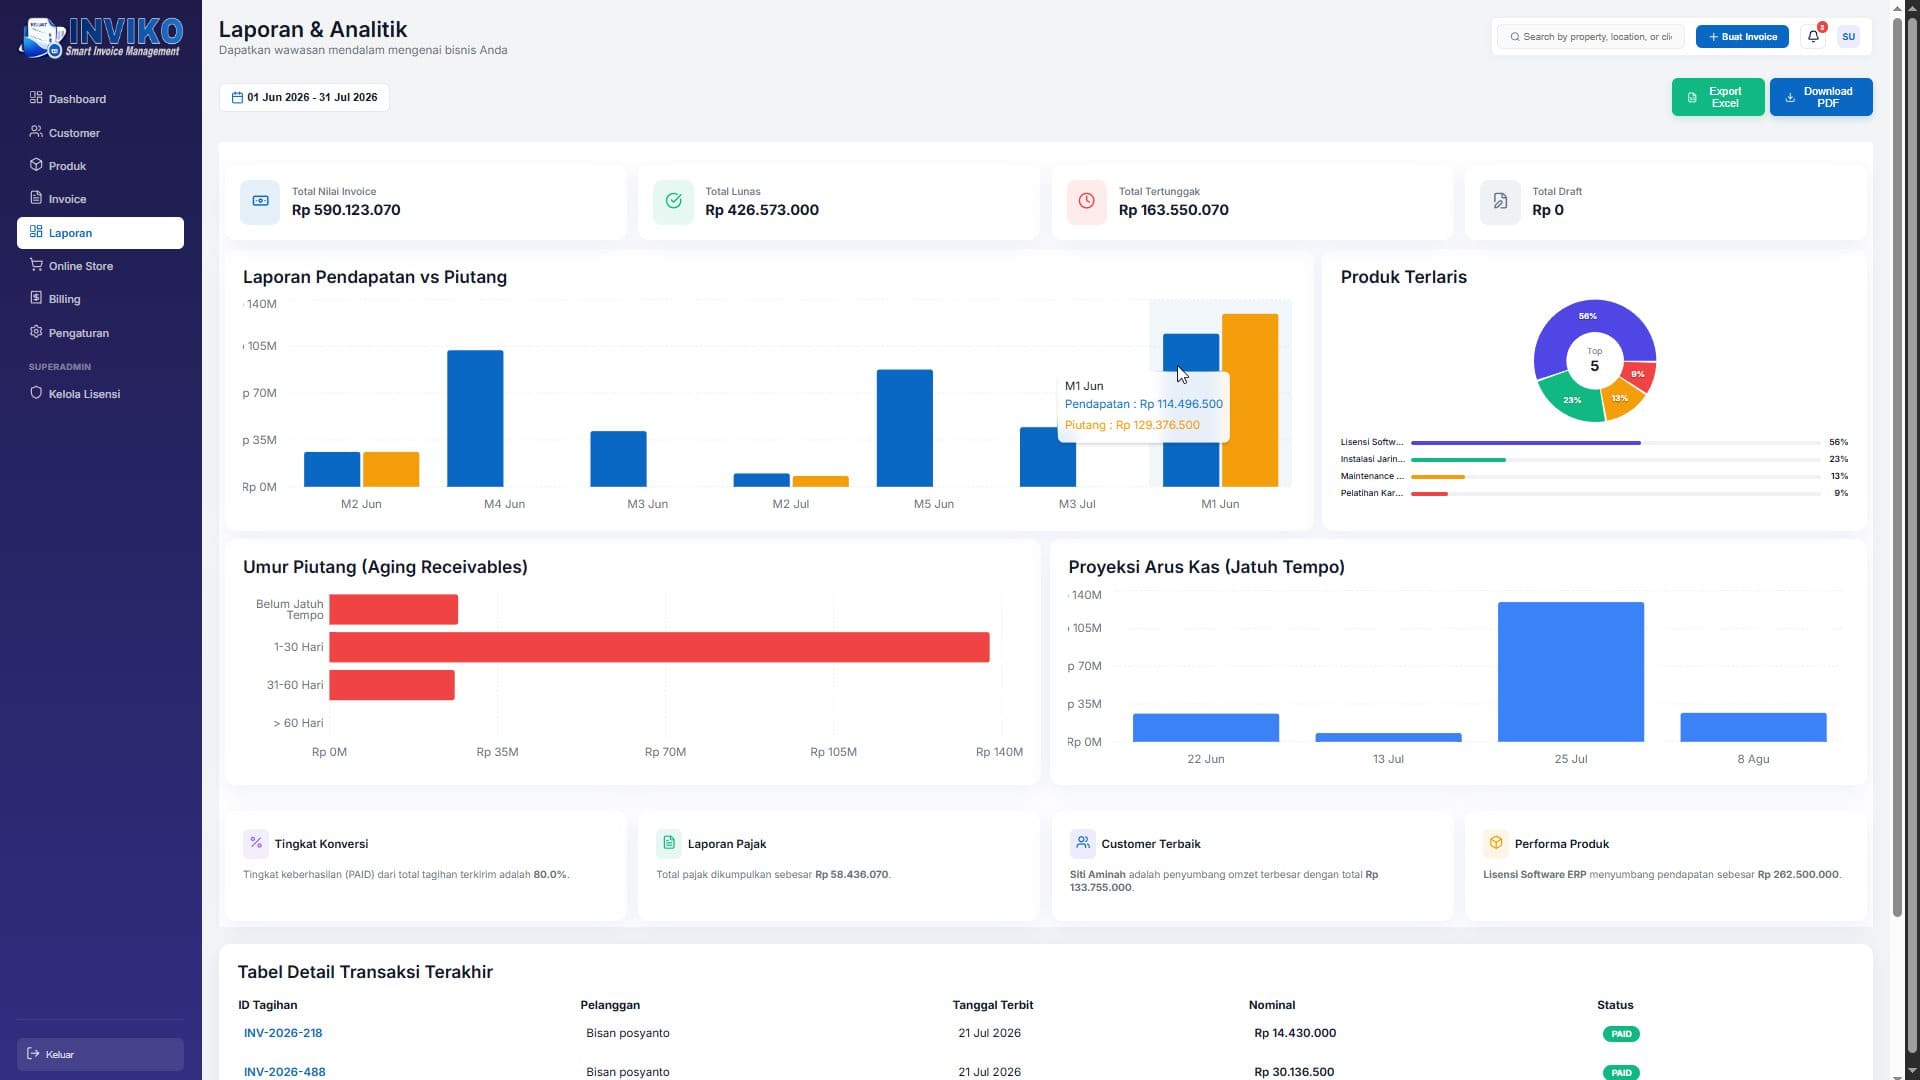1920x1080 pixels.
Task: Click the Produk box icon in sidebar
Action: 36,165
